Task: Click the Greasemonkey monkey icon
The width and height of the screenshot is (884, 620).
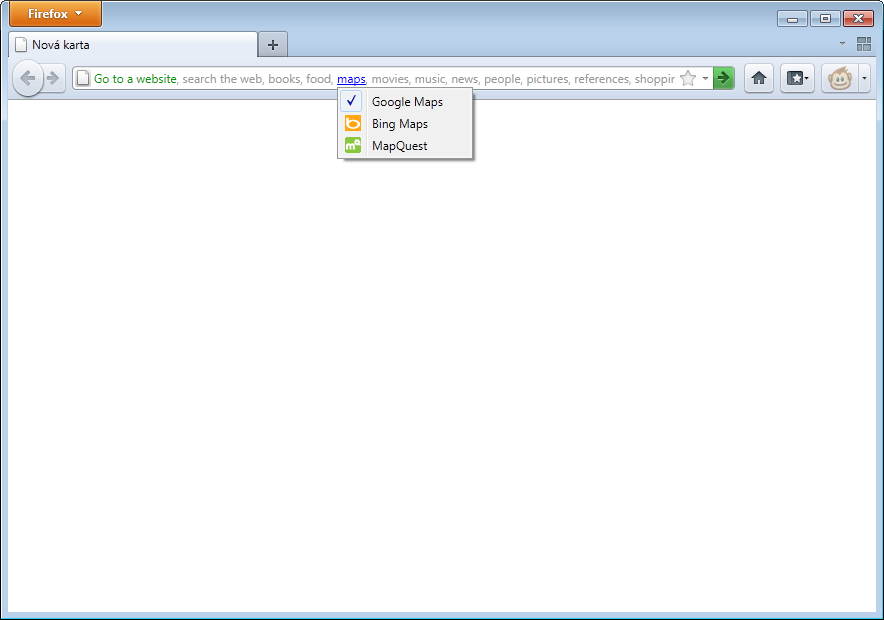Action: 839,78
